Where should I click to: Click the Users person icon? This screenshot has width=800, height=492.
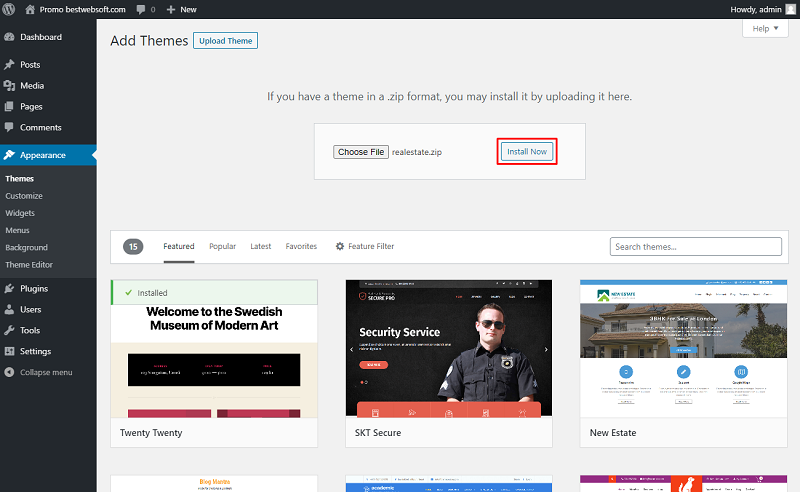[9, 309]
